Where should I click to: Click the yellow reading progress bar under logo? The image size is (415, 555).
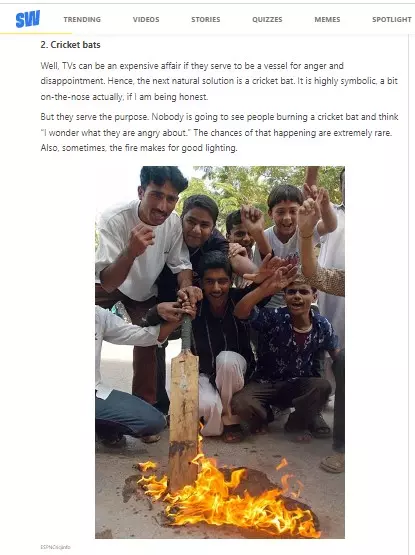pyautogui.click(x=36, y=33)
